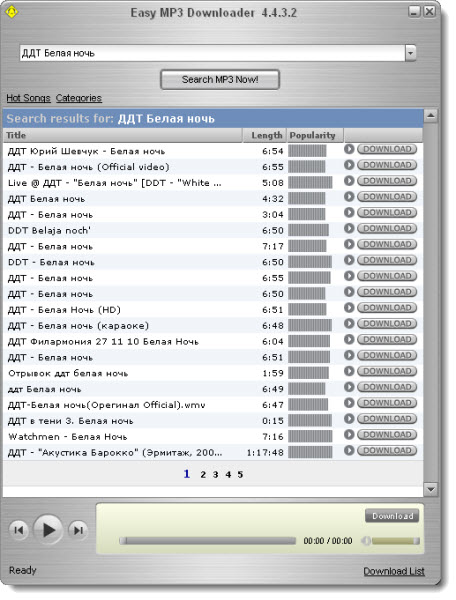This screenshot has height=600, width=456.
Task: Download "ДДТ Юрий Шевчук - Белая ночь"
Action: click(387, 149)
